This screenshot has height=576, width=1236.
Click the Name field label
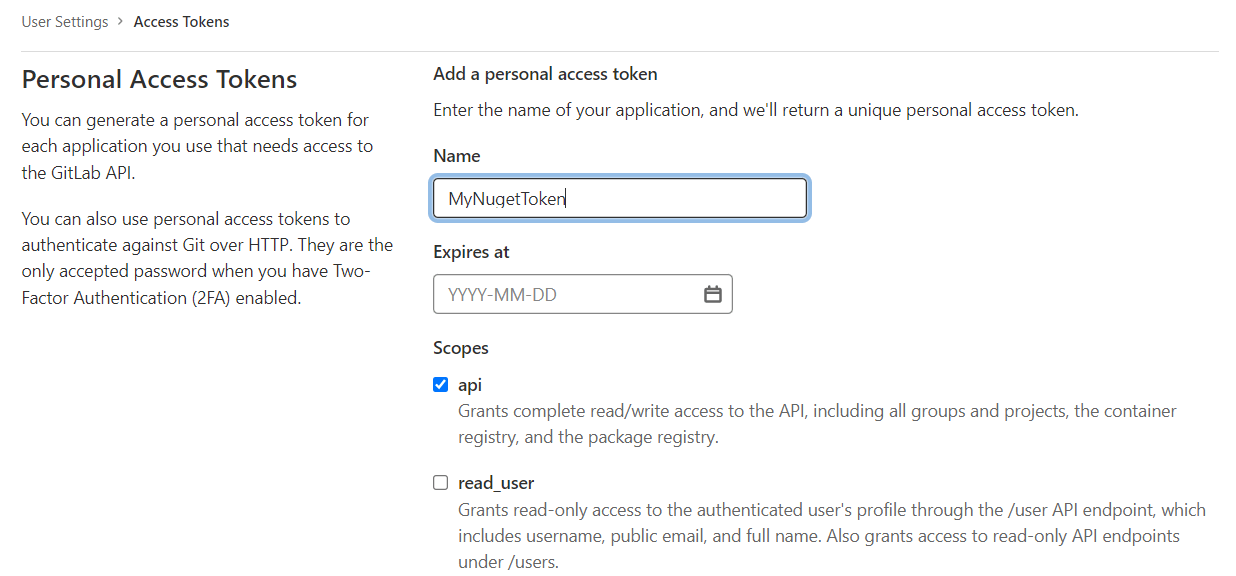pyautogui.click(x=456, y=155)
